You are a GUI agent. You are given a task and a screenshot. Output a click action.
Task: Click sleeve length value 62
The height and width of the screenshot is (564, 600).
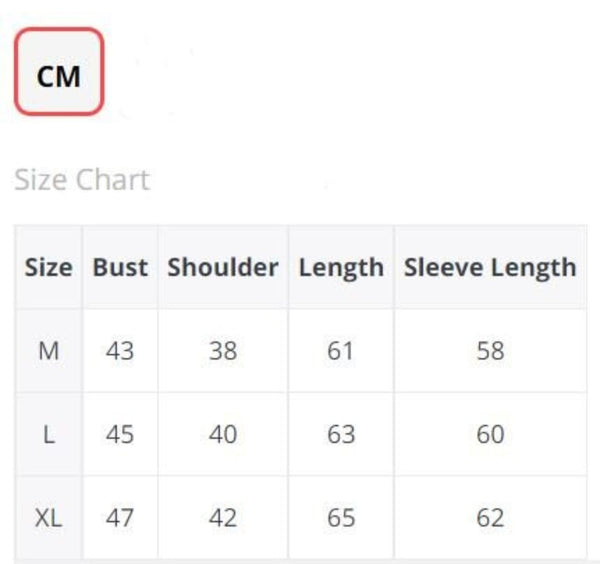coord(490,518)
